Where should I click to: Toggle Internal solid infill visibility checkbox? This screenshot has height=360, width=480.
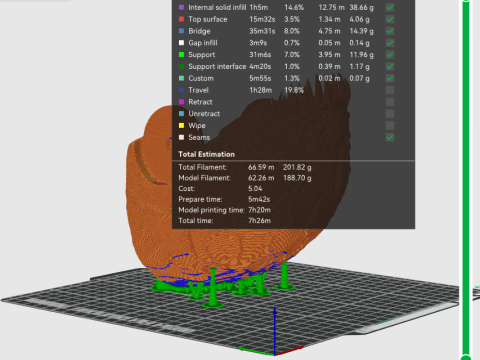pos(390,7)
